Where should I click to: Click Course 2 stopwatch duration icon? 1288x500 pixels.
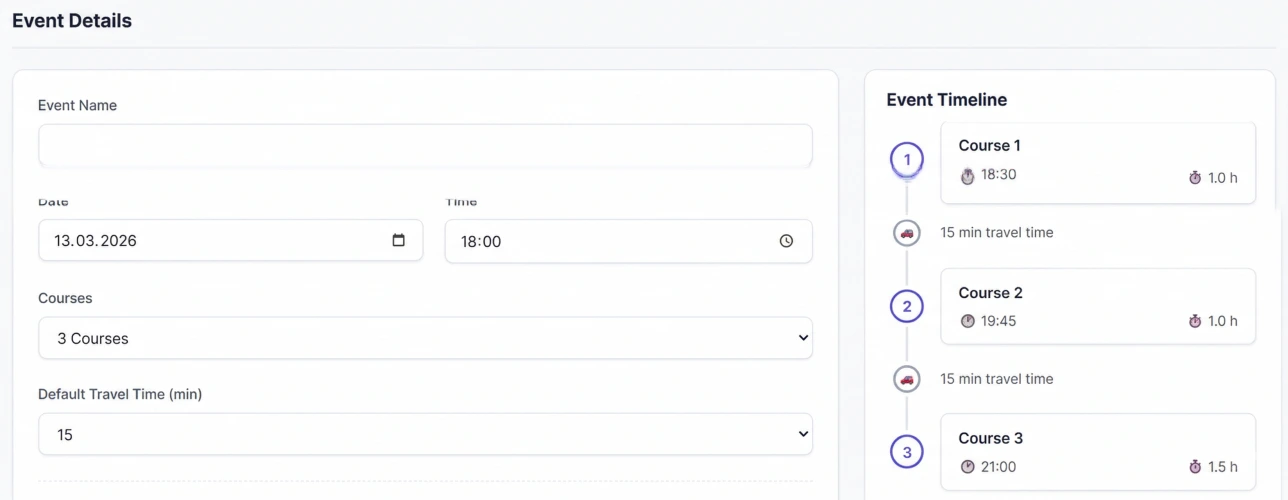[1195, 321]
